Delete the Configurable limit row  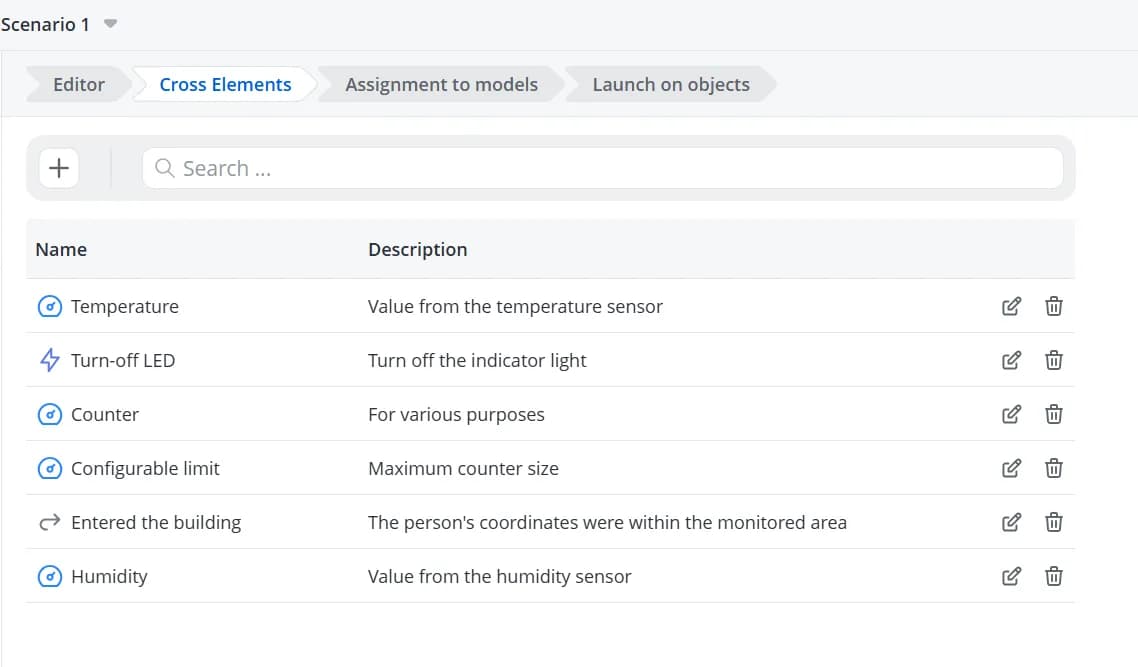pos(1054,468)
